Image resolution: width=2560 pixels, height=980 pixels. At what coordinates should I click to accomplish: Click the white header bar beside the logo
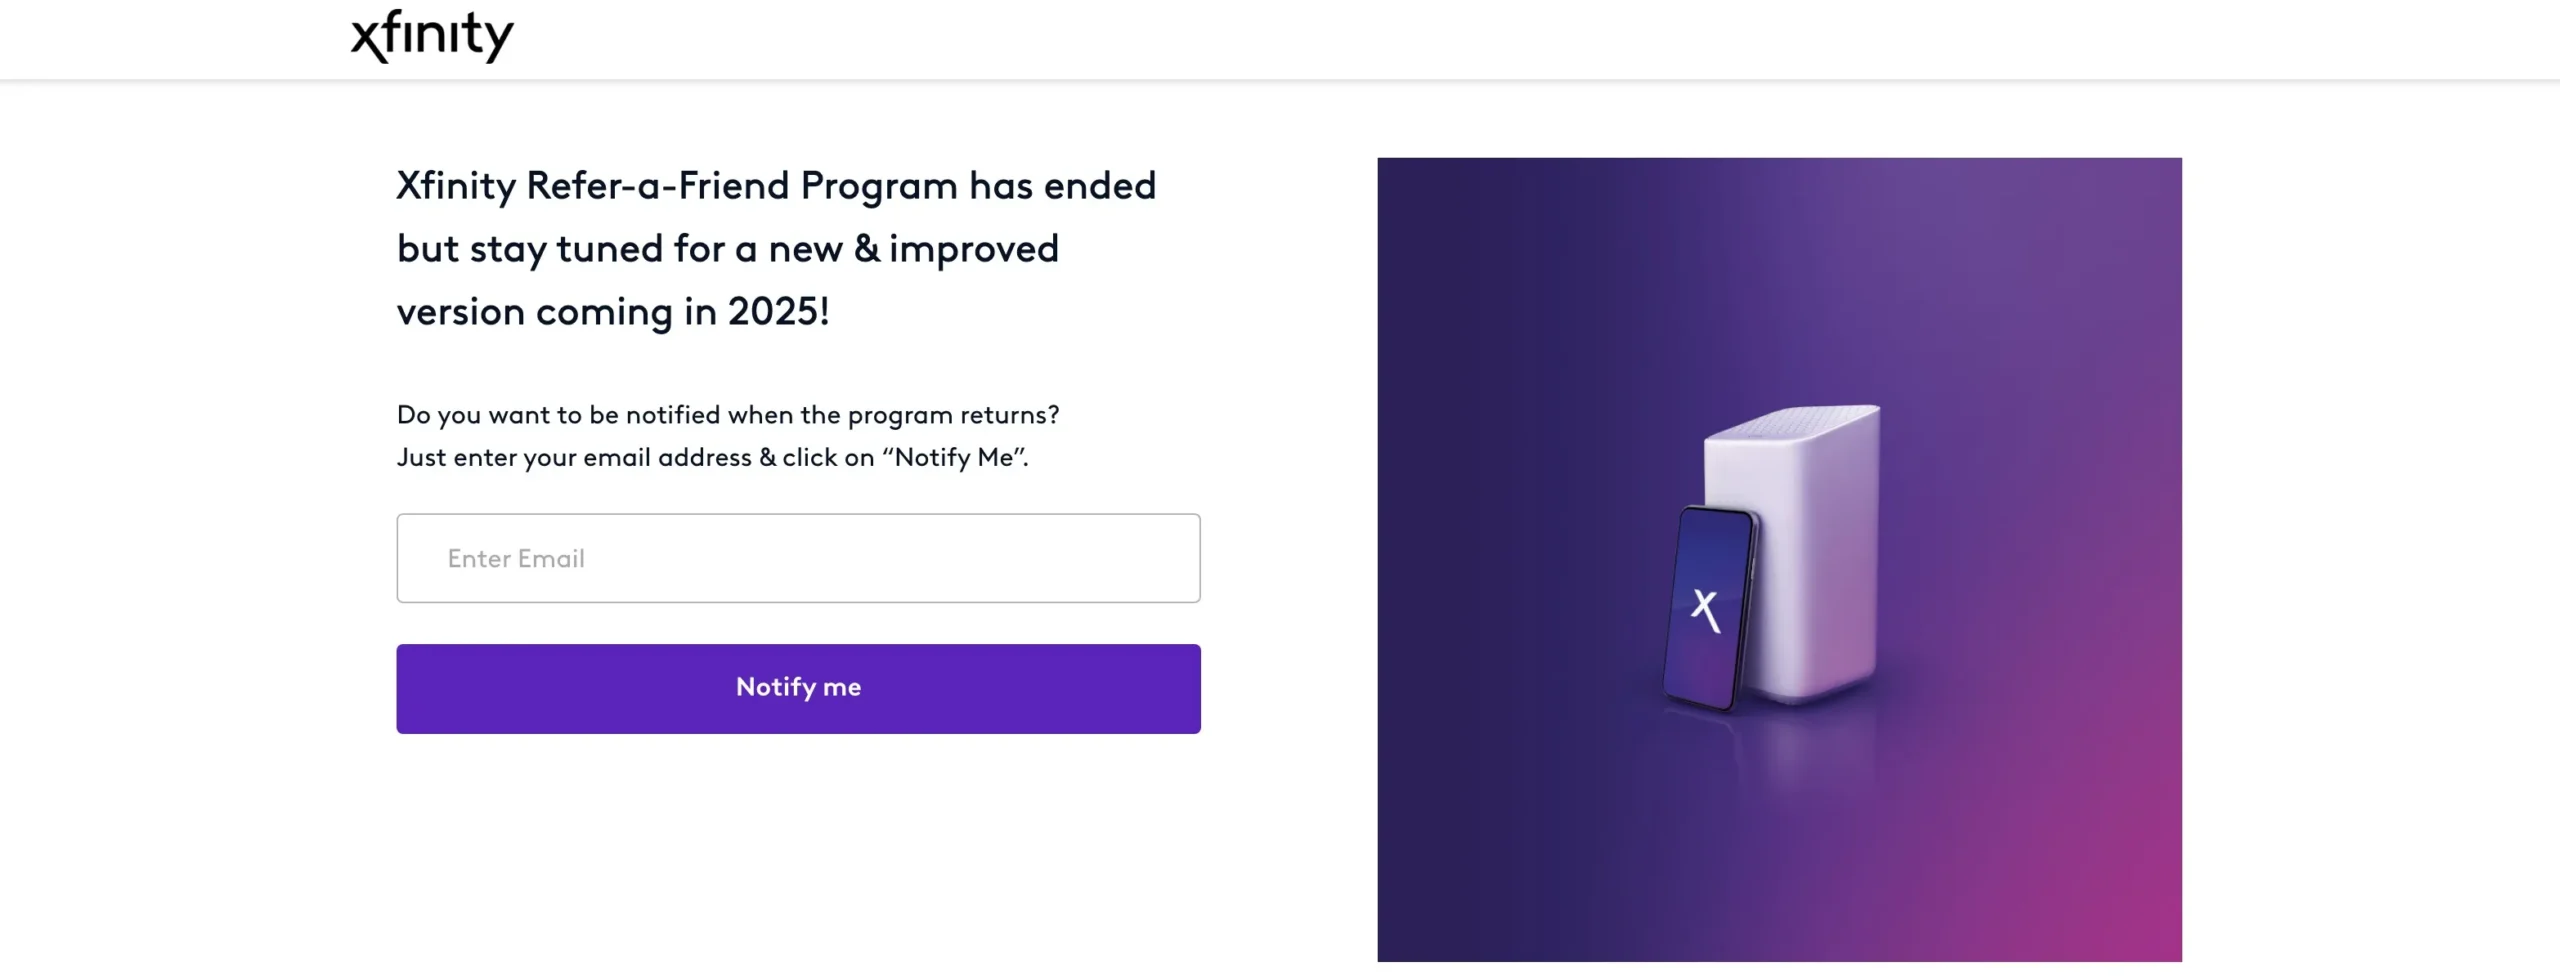[1400, 38]
